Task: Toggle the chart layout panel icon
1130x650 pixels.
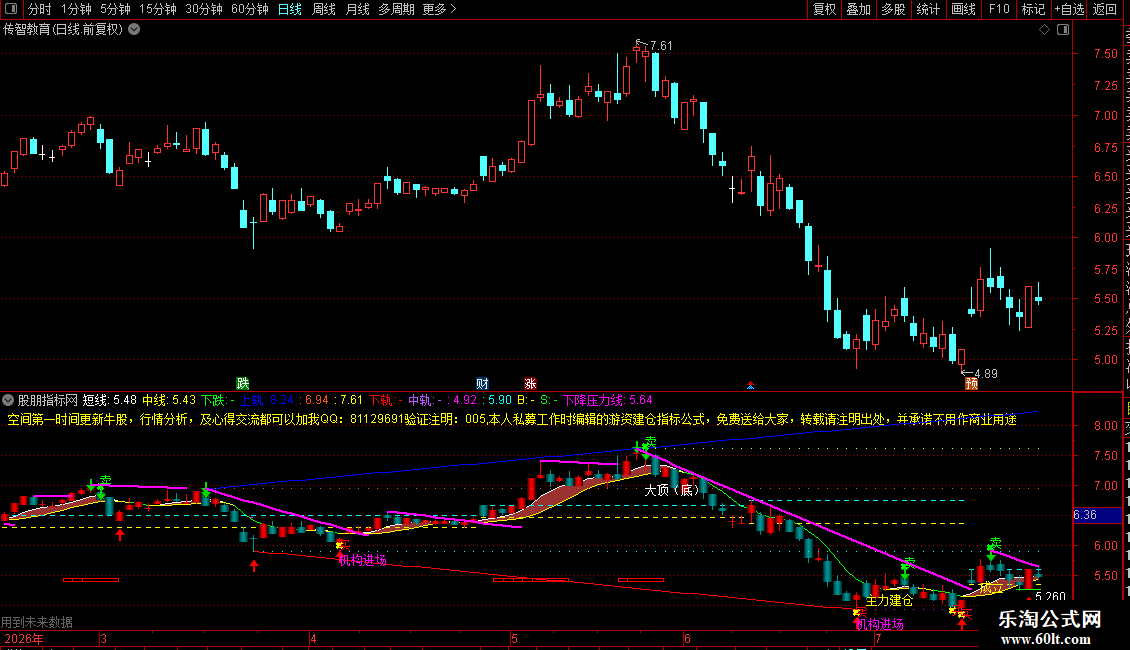Action: pos(1063,30)
